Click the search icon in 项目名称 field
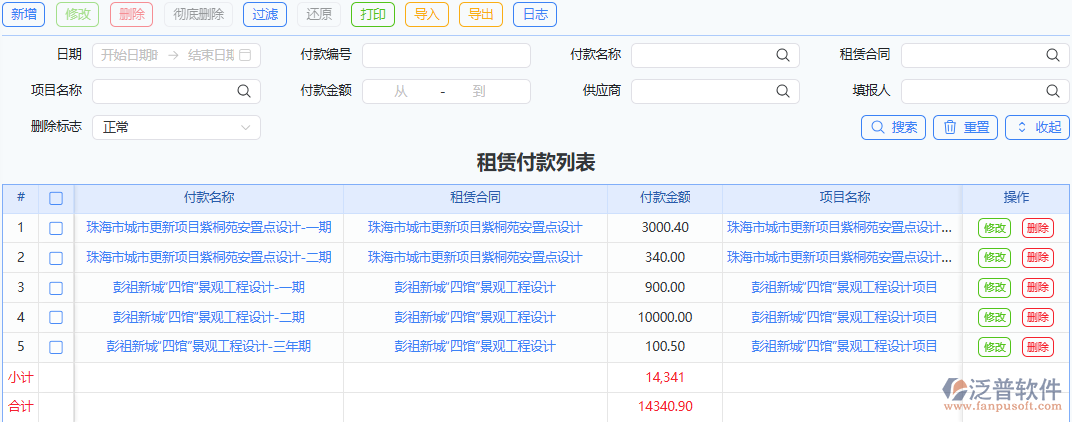 (x=243, y=91)
